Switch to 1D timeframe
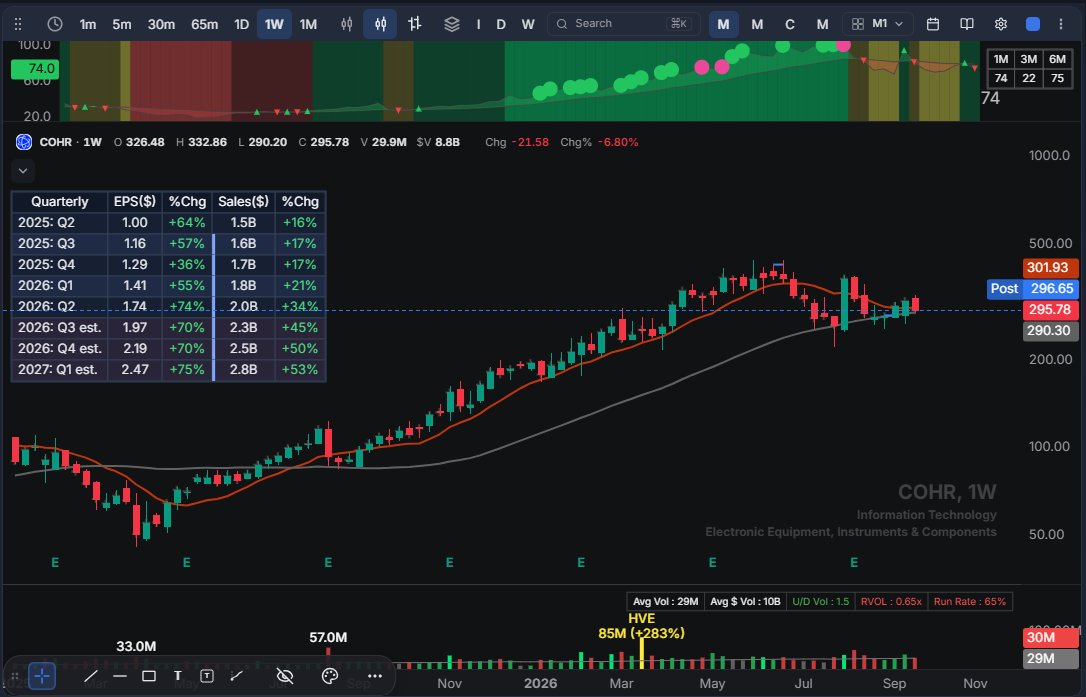Viewport: 1086px width, 697px height. tap(241, 24)
